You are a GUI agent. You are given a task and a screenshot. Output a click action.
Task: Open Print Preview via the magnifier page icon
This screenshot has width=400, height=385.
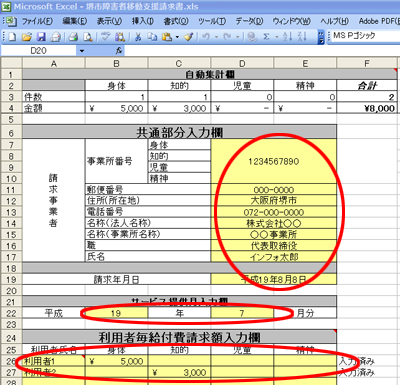pos(88,37)
